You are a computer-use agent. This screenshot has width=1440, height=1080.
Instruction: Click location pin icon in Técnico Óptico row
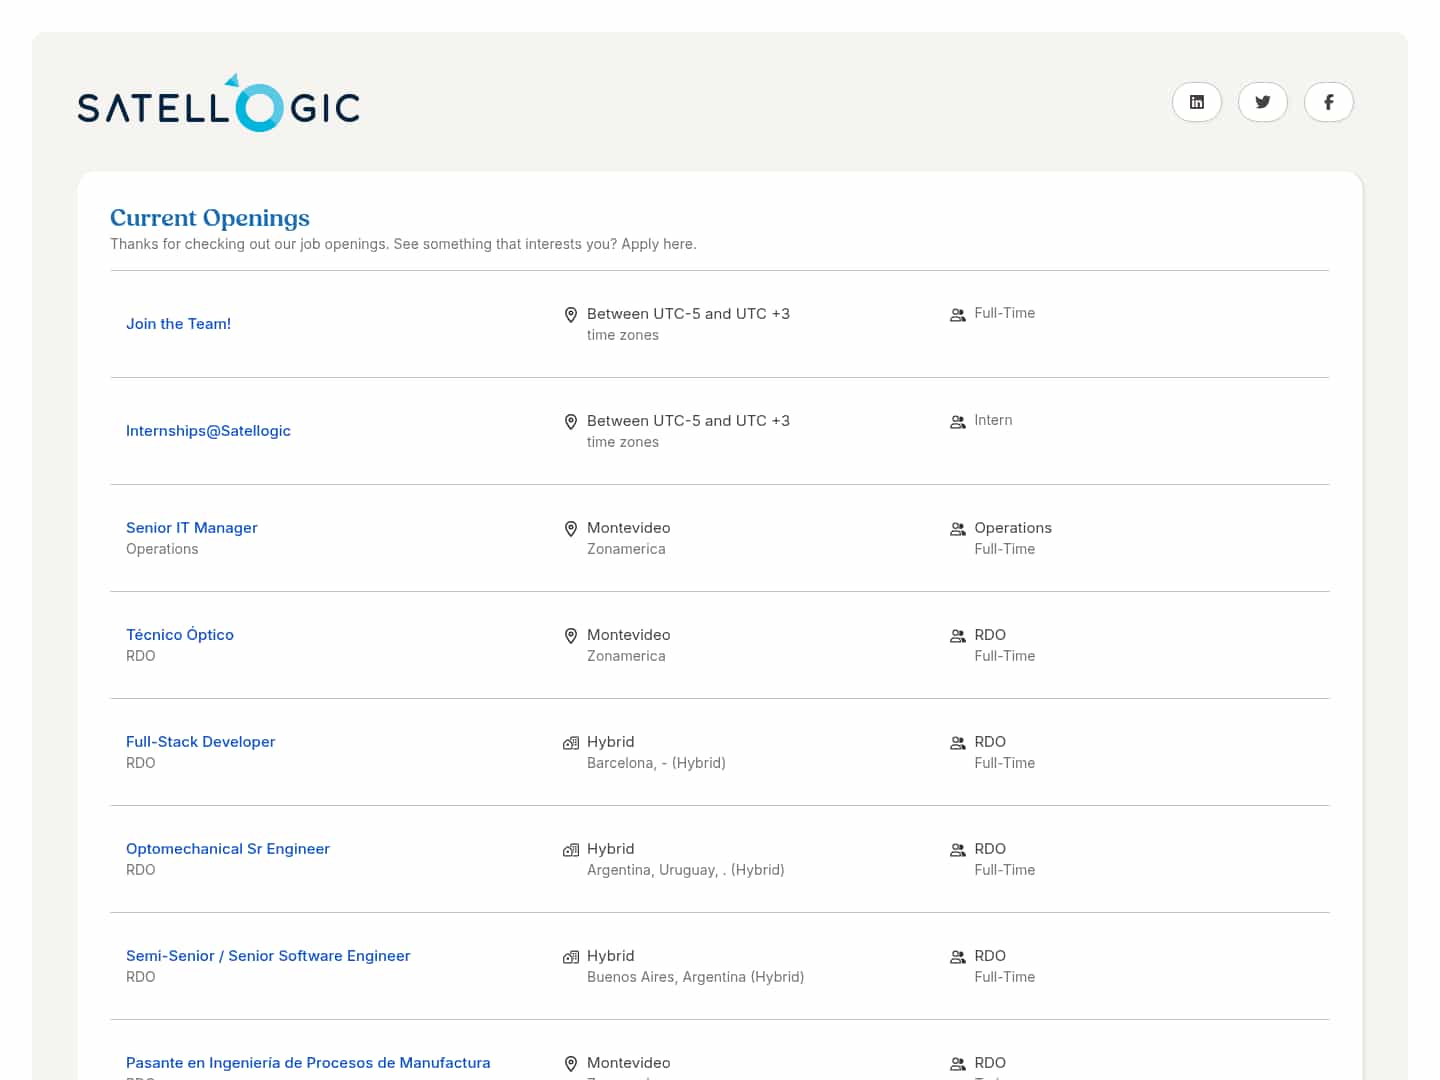click(571, 636)
